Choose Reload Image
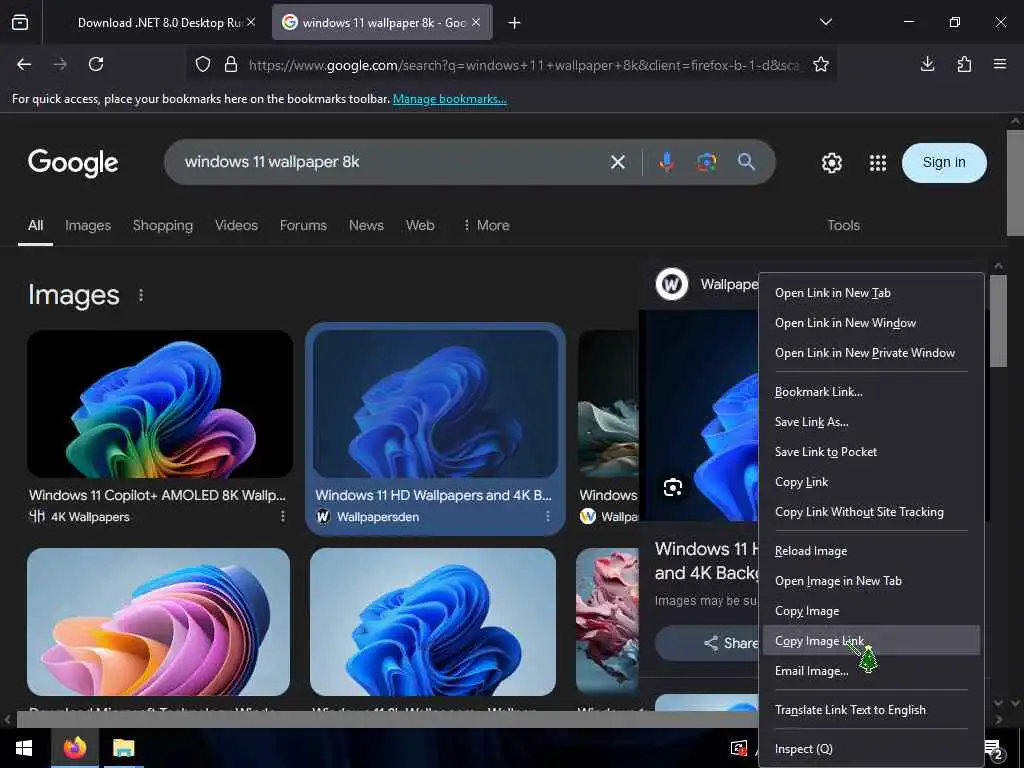The height and width of the screenshot is (768, 1024). 871,551
